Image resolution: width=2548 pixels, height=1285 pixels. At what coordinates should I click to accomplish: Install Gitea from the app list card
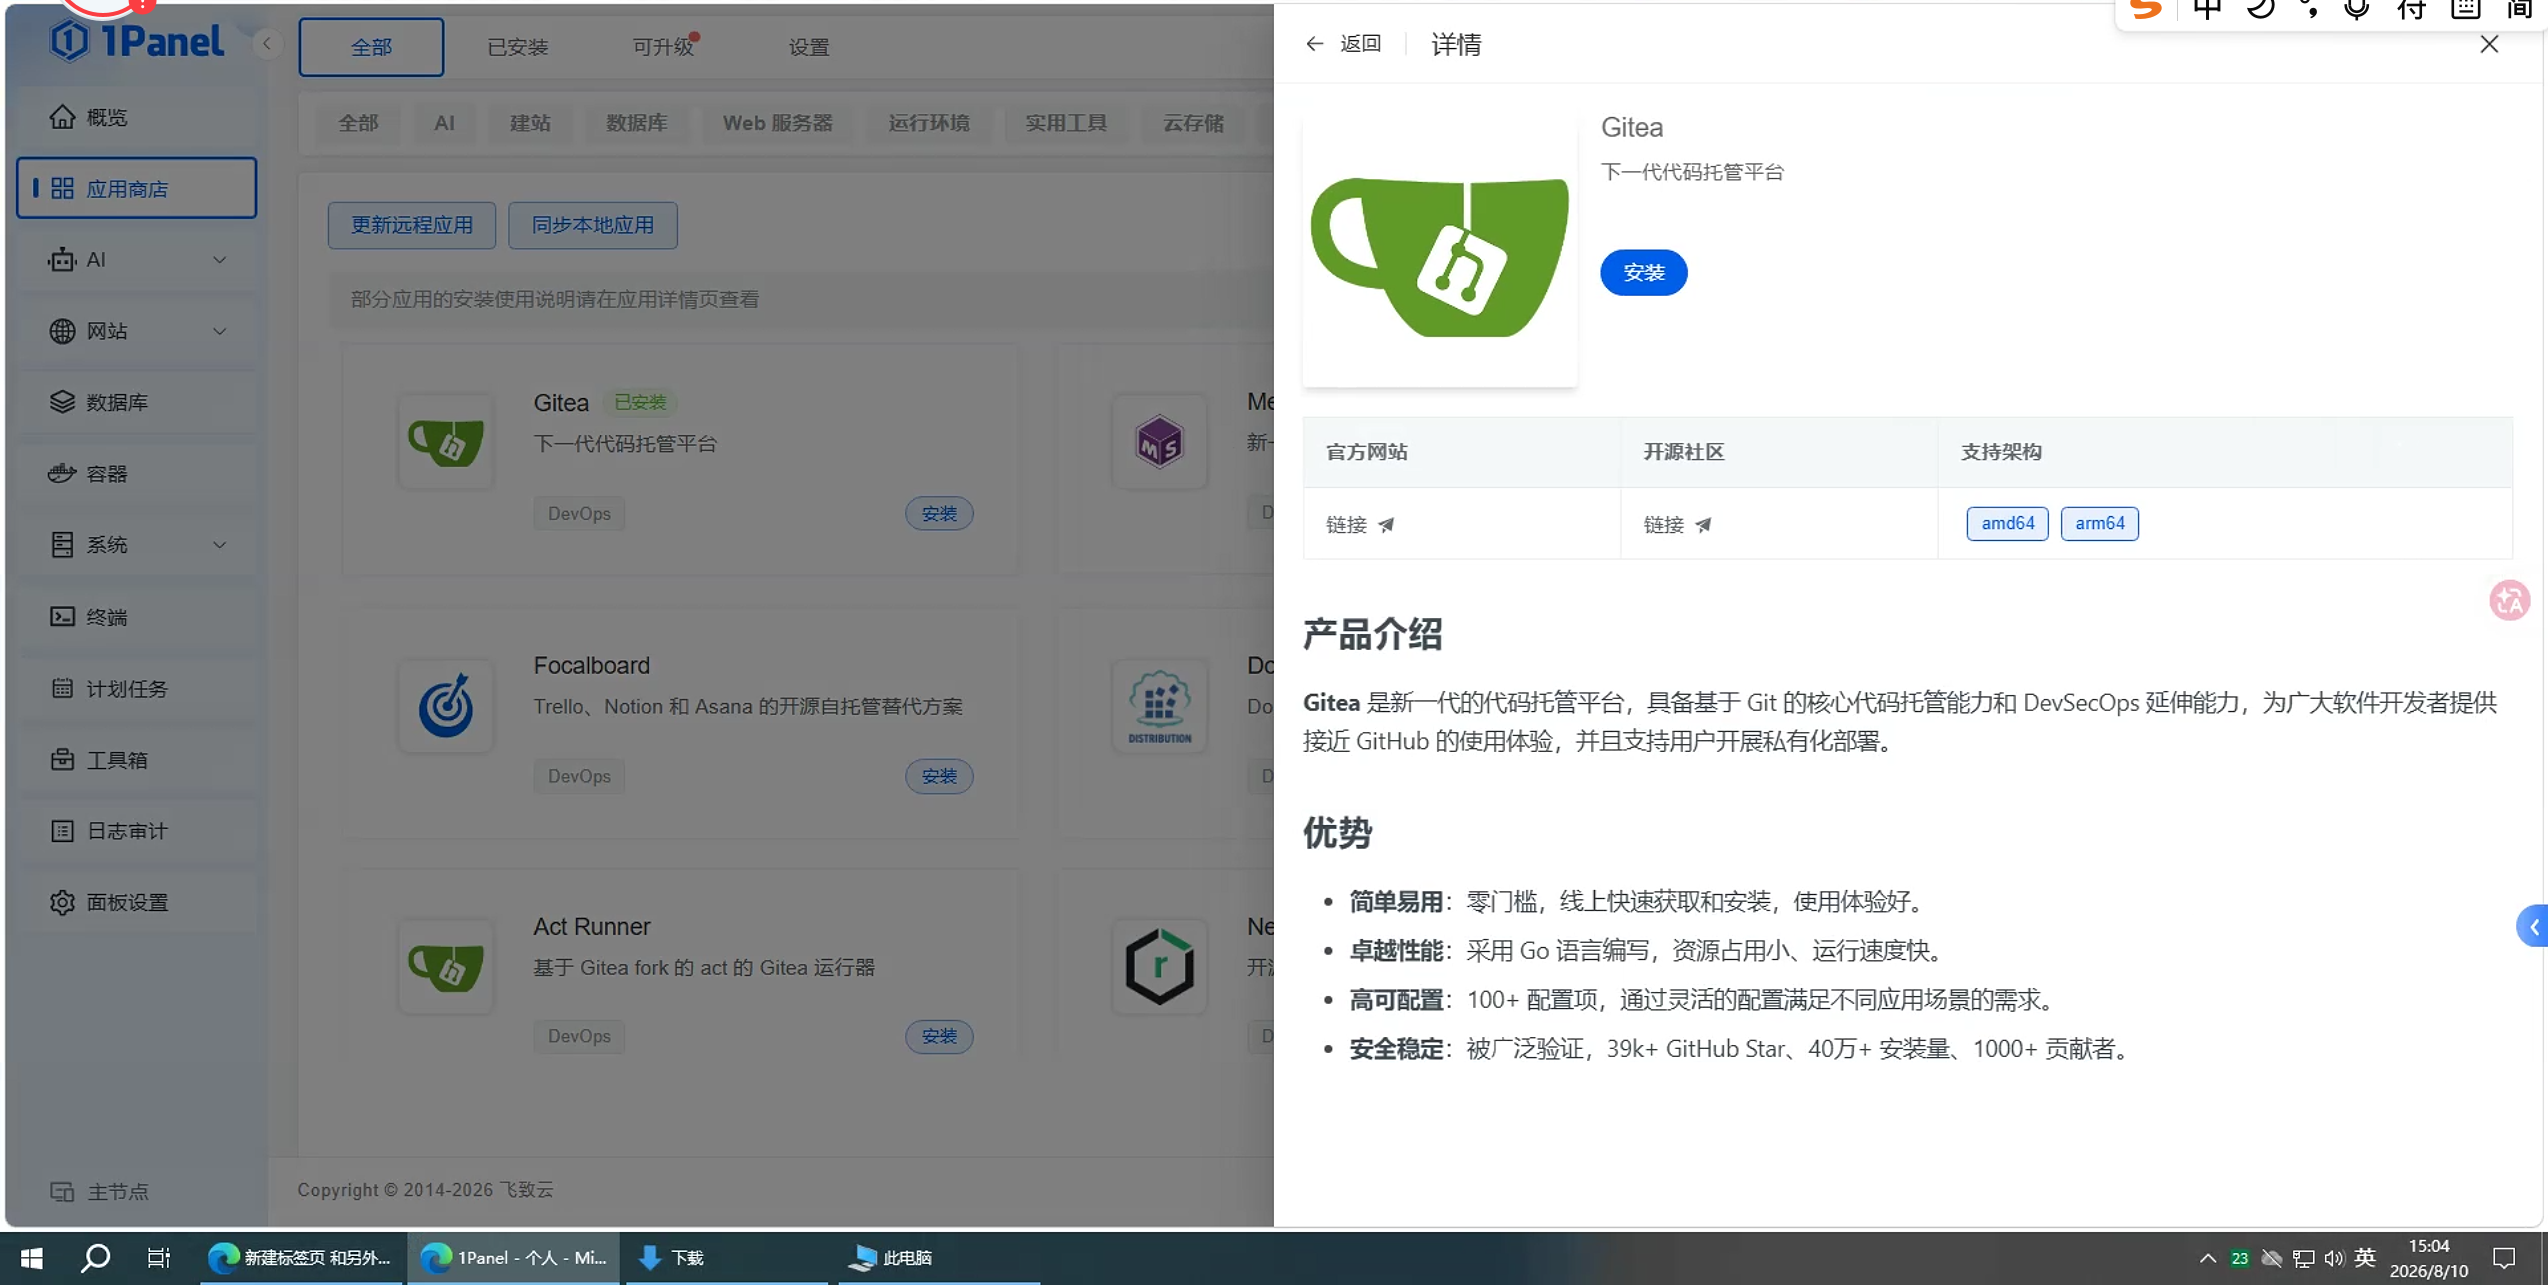tap(939, 514)
